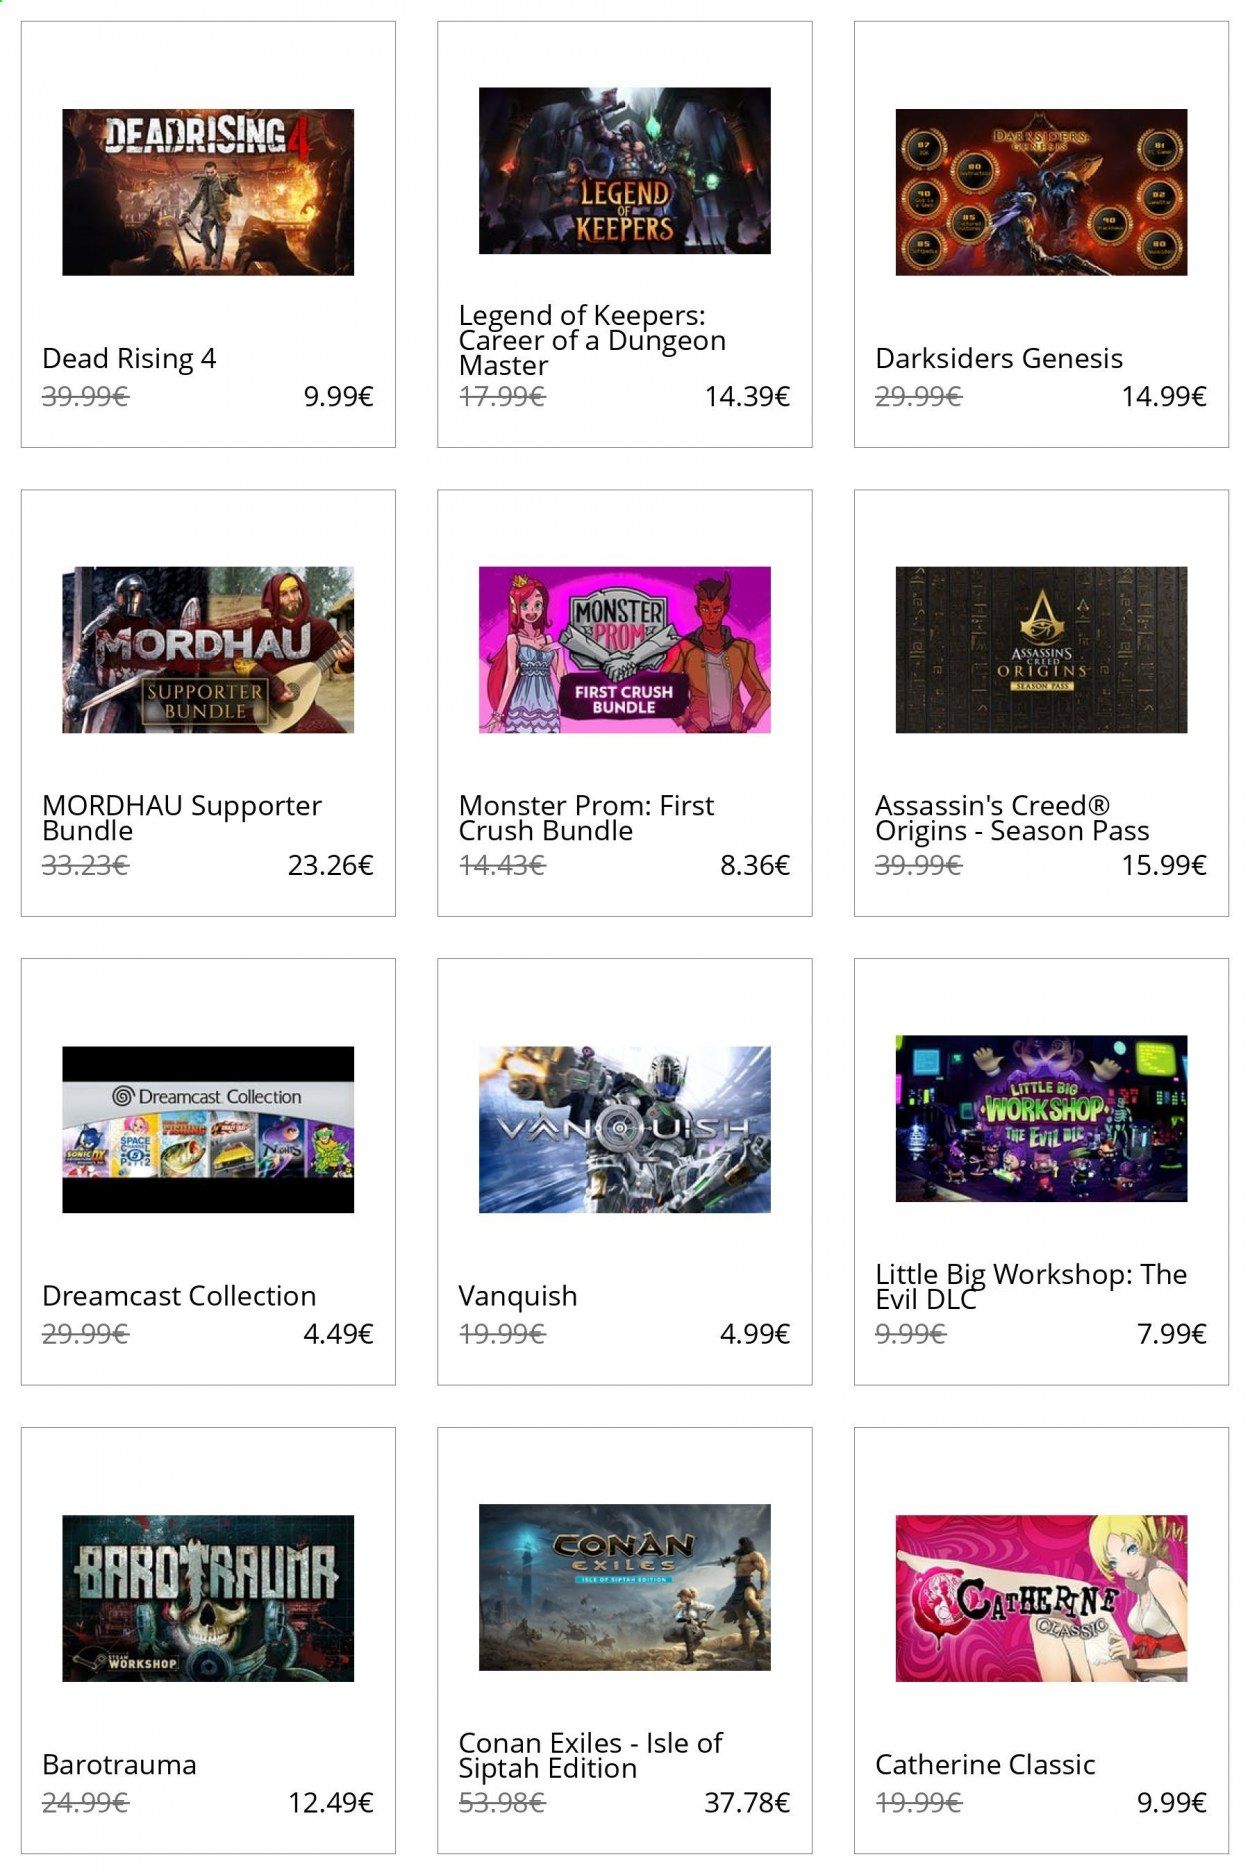
Task: Open the Dead Rising 4 title link
Action: pos(129,359)
